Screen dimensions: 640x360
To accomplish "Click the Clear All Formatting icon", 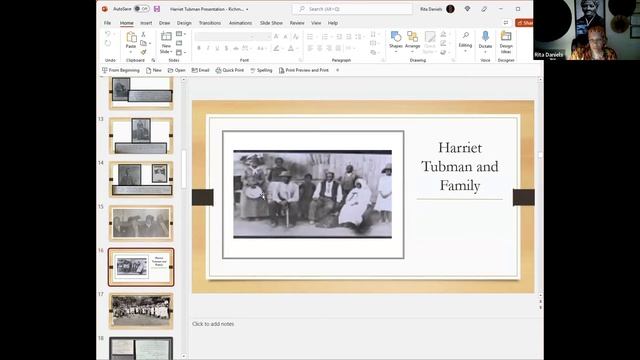I will click(296, 37).
